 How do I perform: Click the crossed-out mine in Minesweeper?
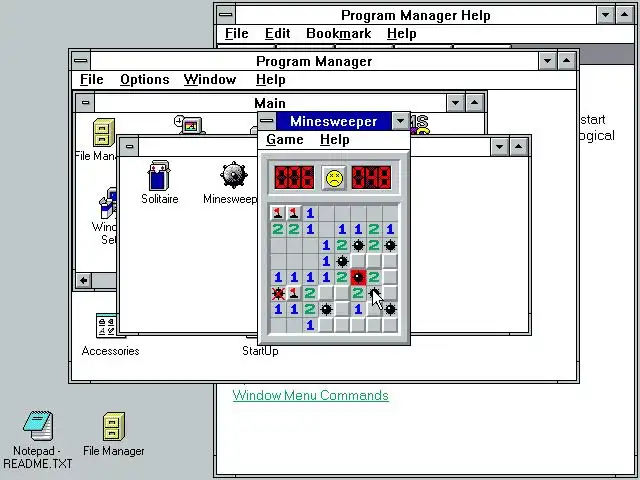[x=278, y=293]
